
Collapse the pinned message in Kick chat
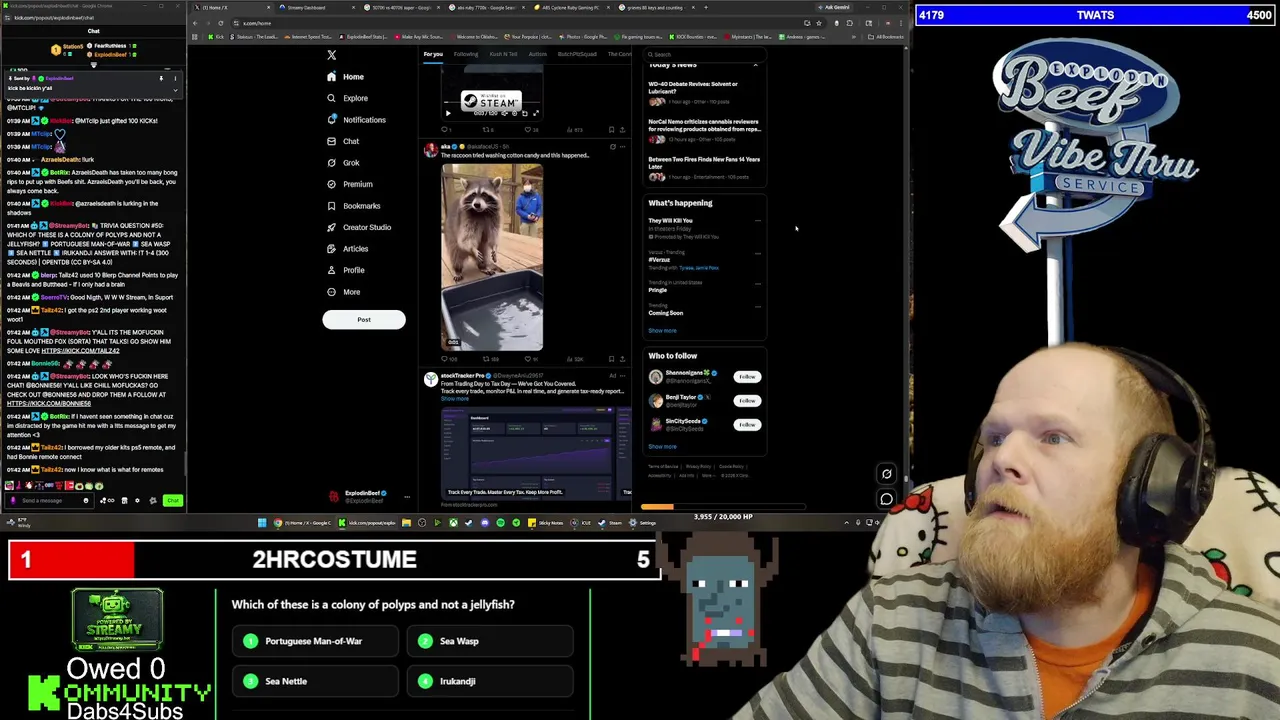coord(175,90)
